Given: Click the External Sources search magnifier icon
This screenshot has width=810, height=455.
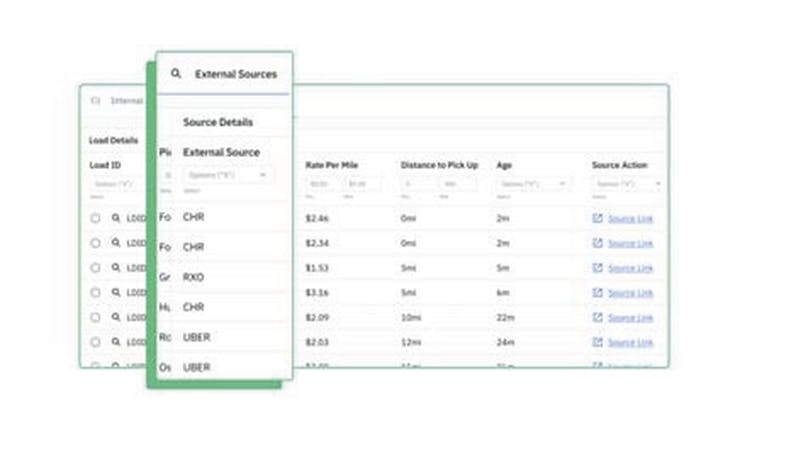Looking at the screenshot, I should point(176,74).
